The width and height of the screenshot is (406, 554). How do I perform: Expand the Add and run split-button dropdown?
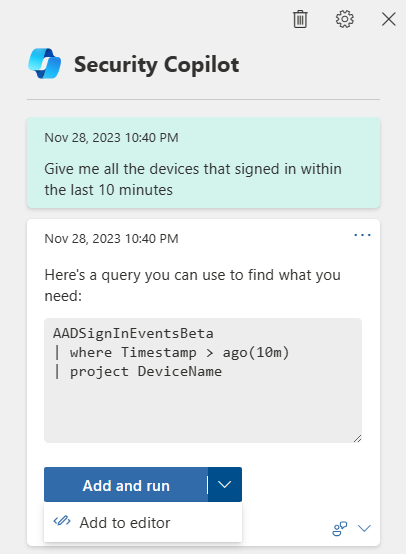tap(225, 484)
